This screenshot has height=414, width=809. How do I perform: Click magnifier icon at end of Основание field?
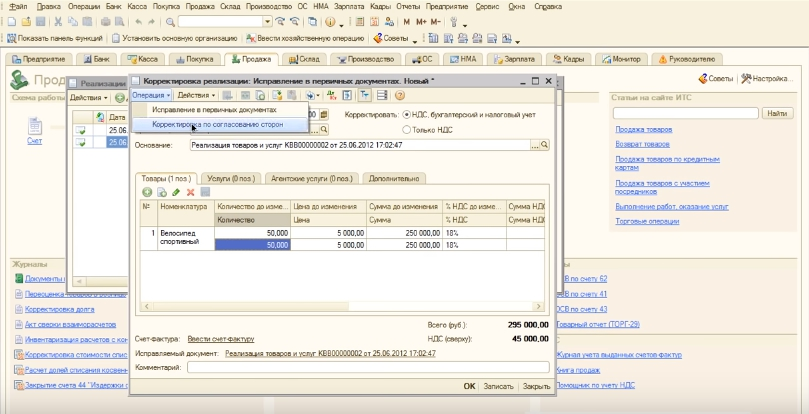point(545,145)
